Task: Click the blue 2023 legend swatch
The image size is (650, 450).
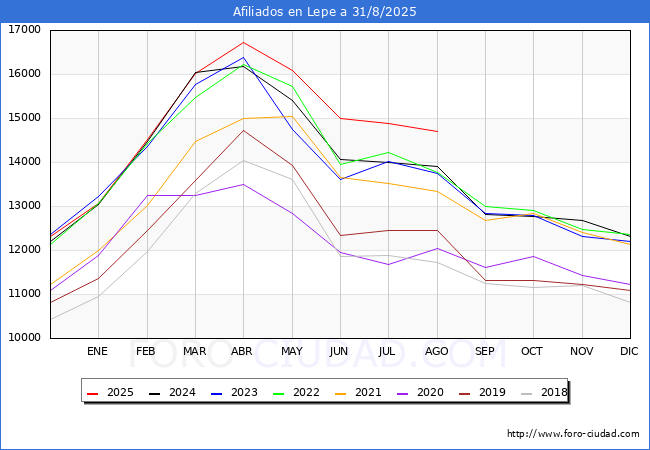Action: 216,393
